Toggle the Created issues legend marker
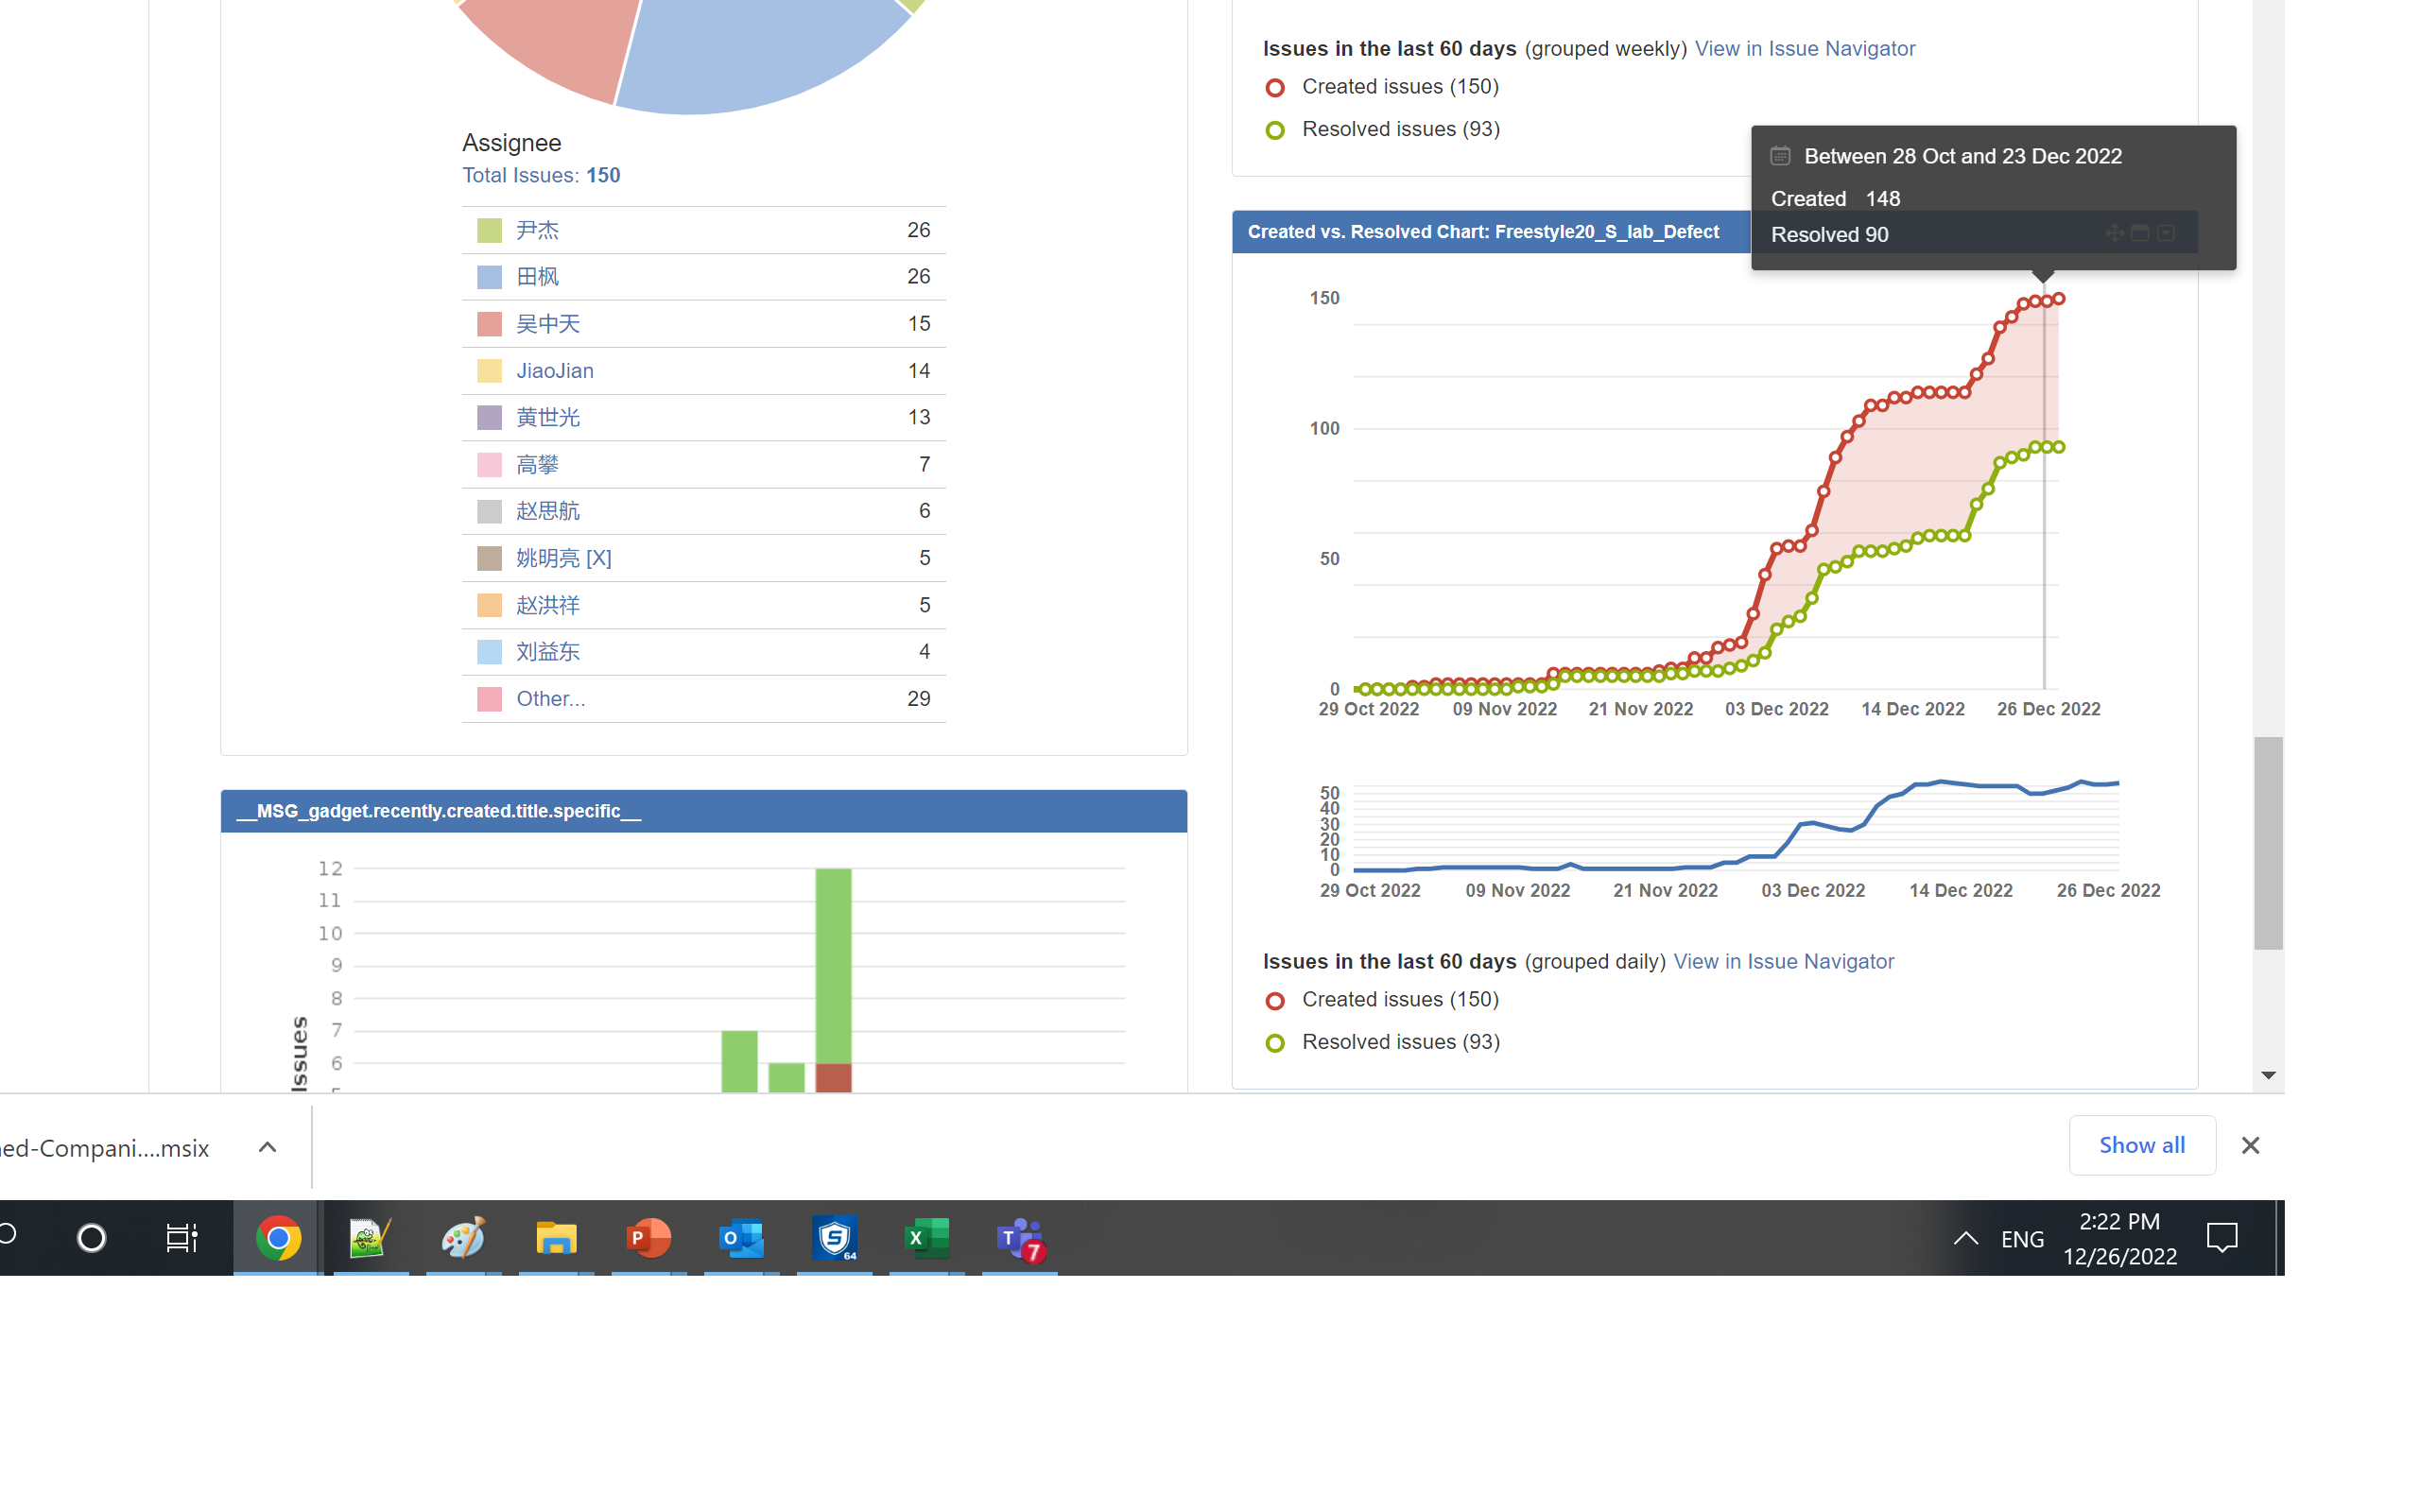Screen dimensions: 2420x1512 [x=1275, y=88]
